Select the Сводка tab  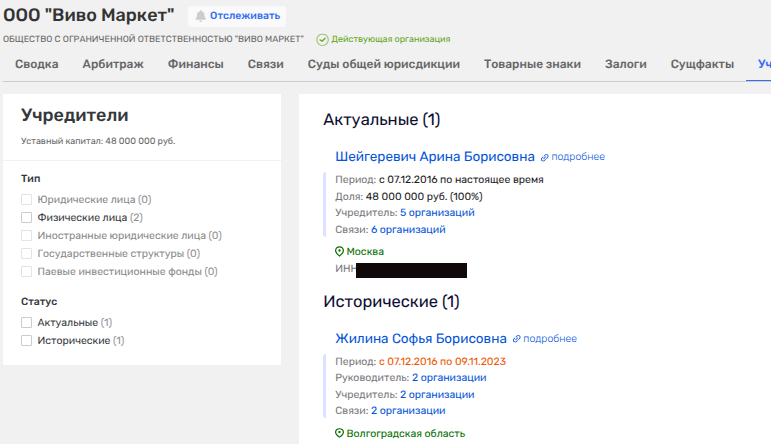click(36, 65)
